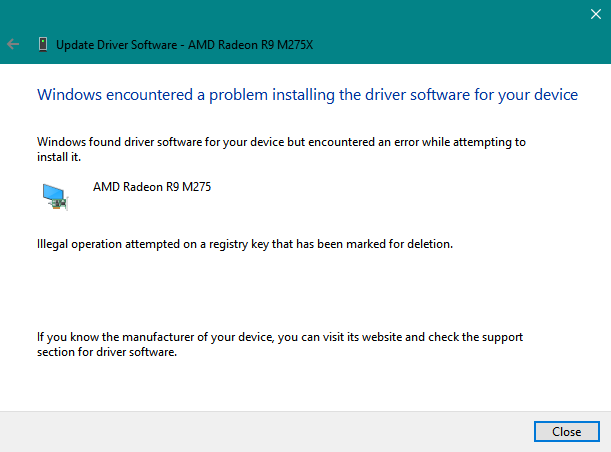This screenshot has width=611, height=452.
Task: Click the Close button
Action: tap(567, 431)
